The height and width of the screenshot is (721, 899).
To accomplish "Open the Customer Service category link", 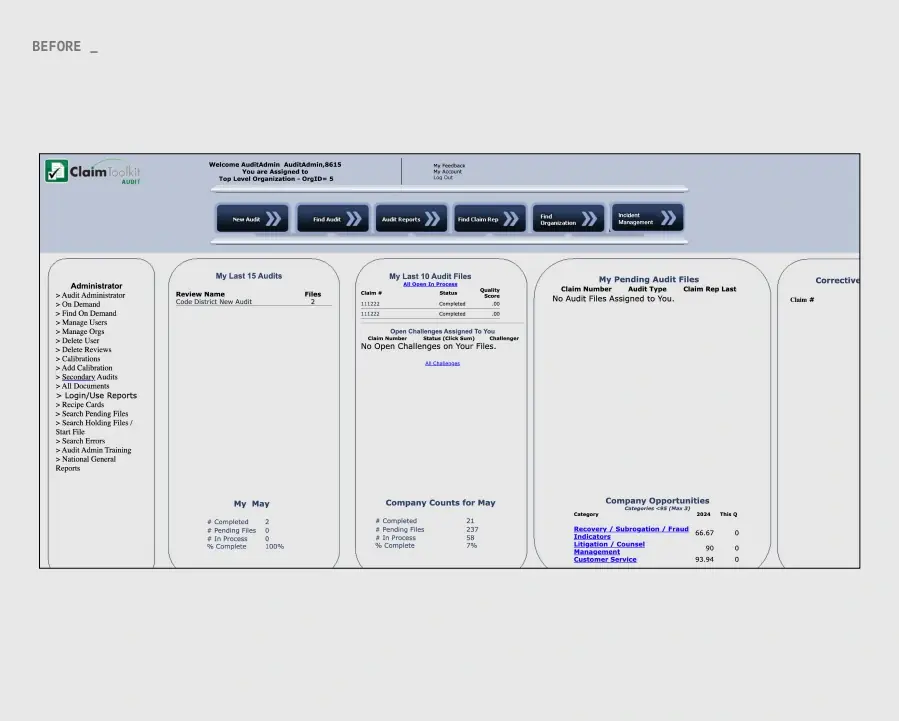I will [605, 559].
